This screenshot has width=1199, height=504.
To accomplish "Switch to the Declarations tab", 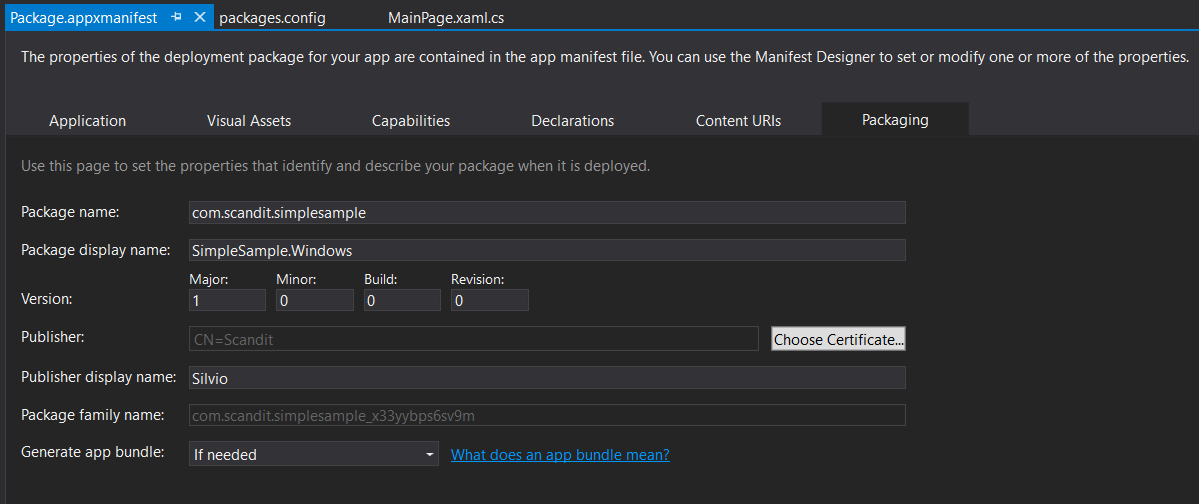I will tap(573, 120).
